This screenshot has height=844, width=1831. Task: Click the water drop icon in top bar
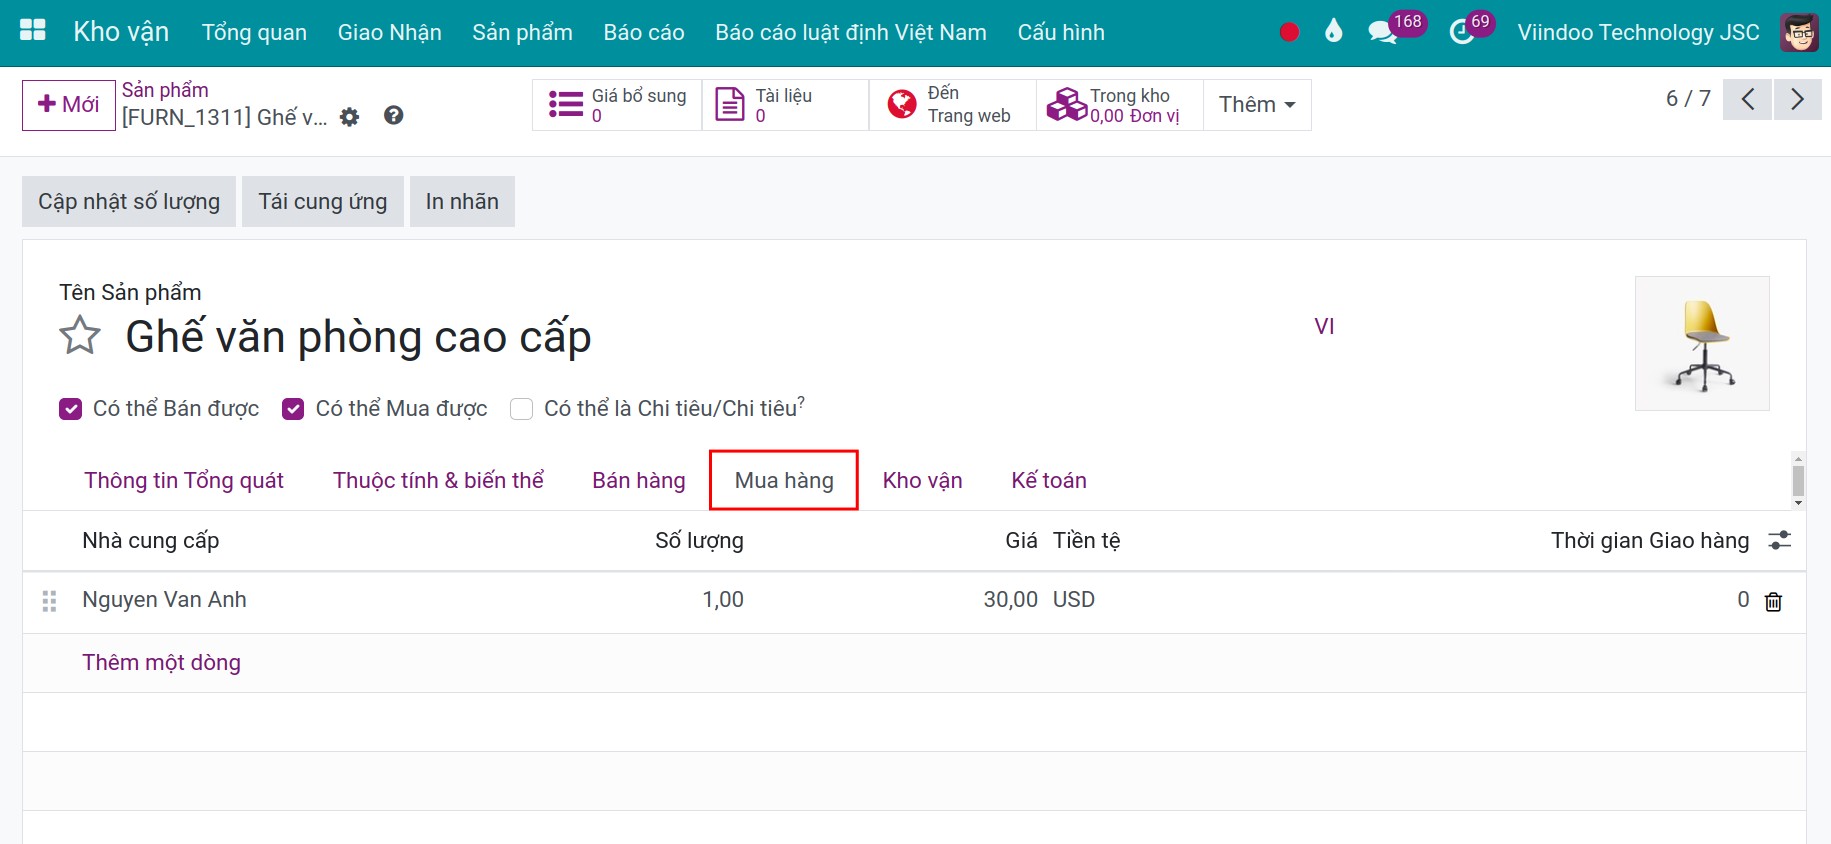[x=1333, y=32]
